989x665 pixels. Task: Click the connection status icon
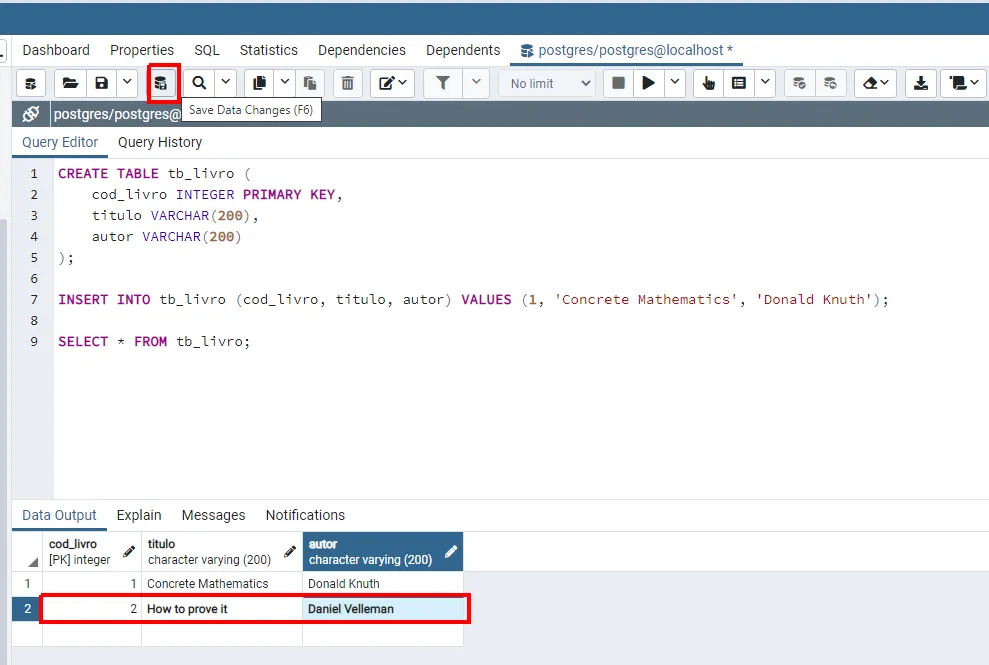pyautogui.click(x=30, y=114)
